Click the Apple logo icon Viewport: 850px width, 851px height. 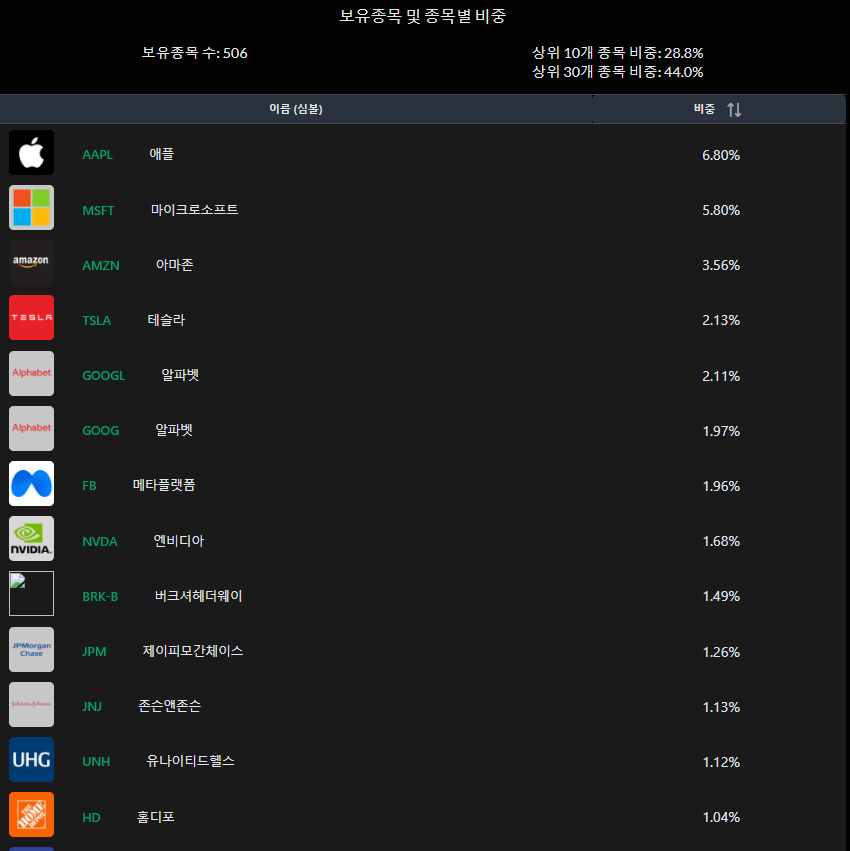[31, 153]
